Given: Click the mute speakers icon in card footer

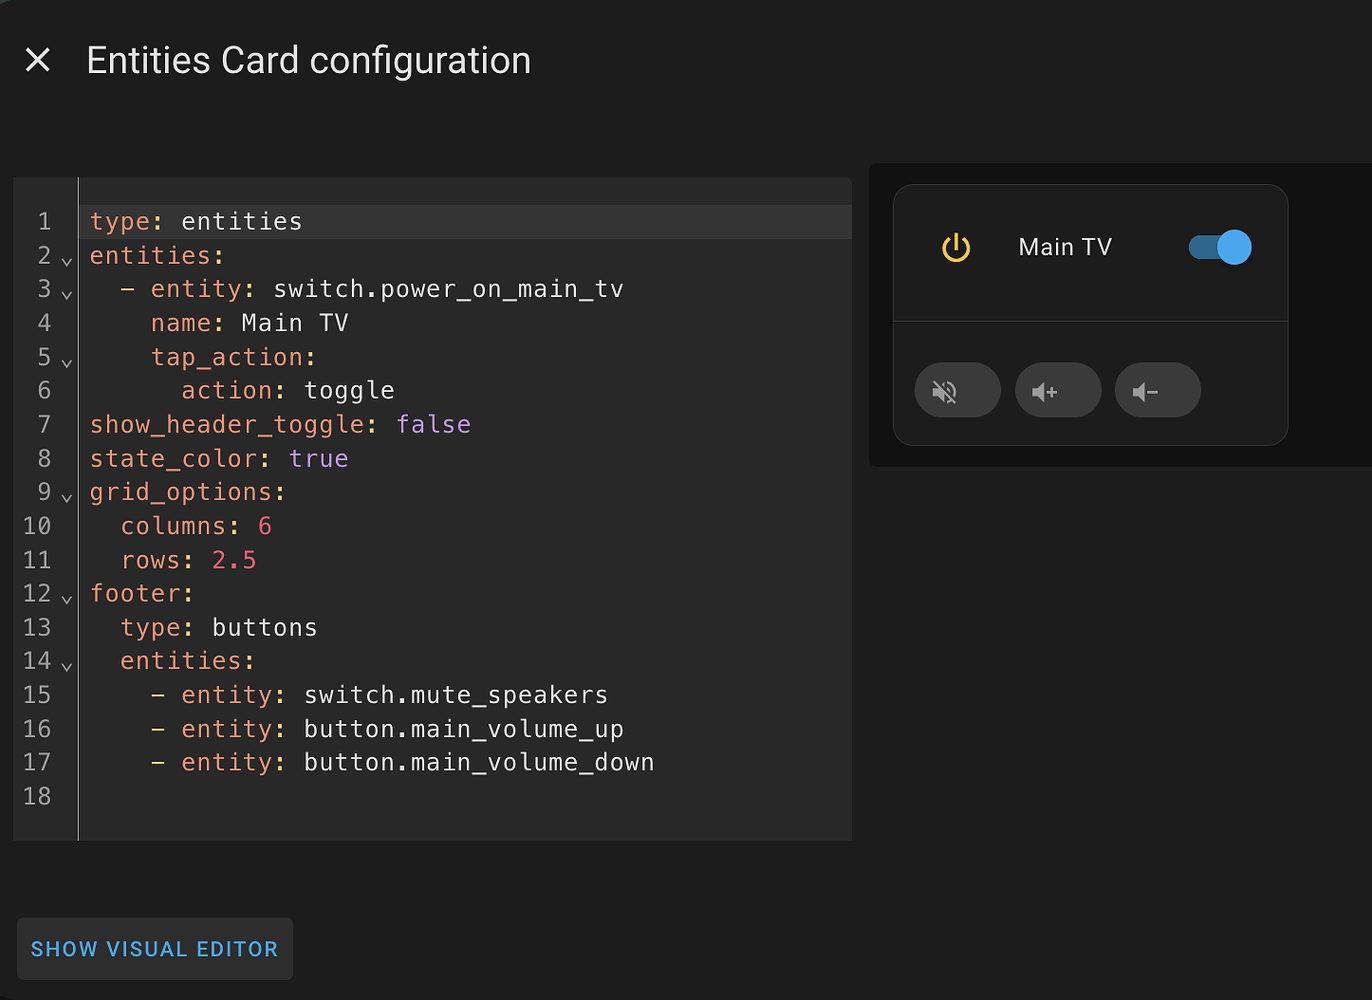Looking at the screenshot, I should pos(957,390).
